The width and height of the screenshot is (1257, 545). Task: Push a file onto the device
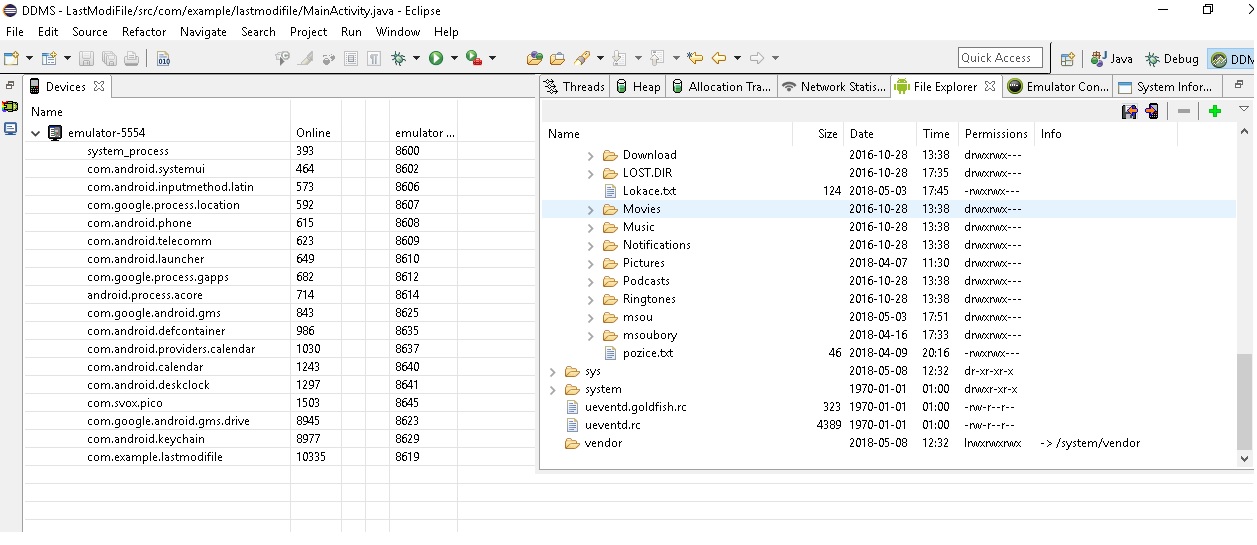(1152, 111)
